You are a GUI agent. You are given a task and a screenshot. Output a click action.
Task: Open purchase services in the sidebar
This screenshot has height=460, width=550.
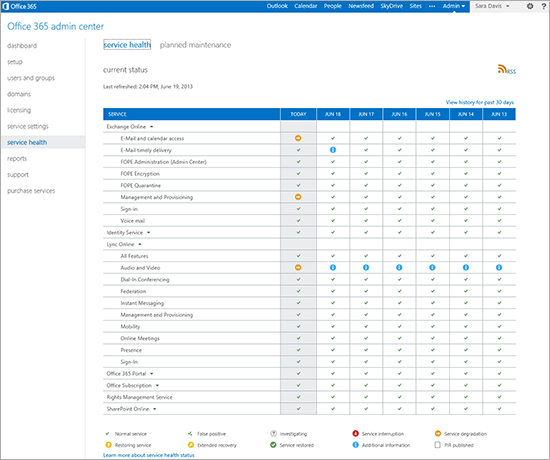pyautogui.click(x=31, y=191)
